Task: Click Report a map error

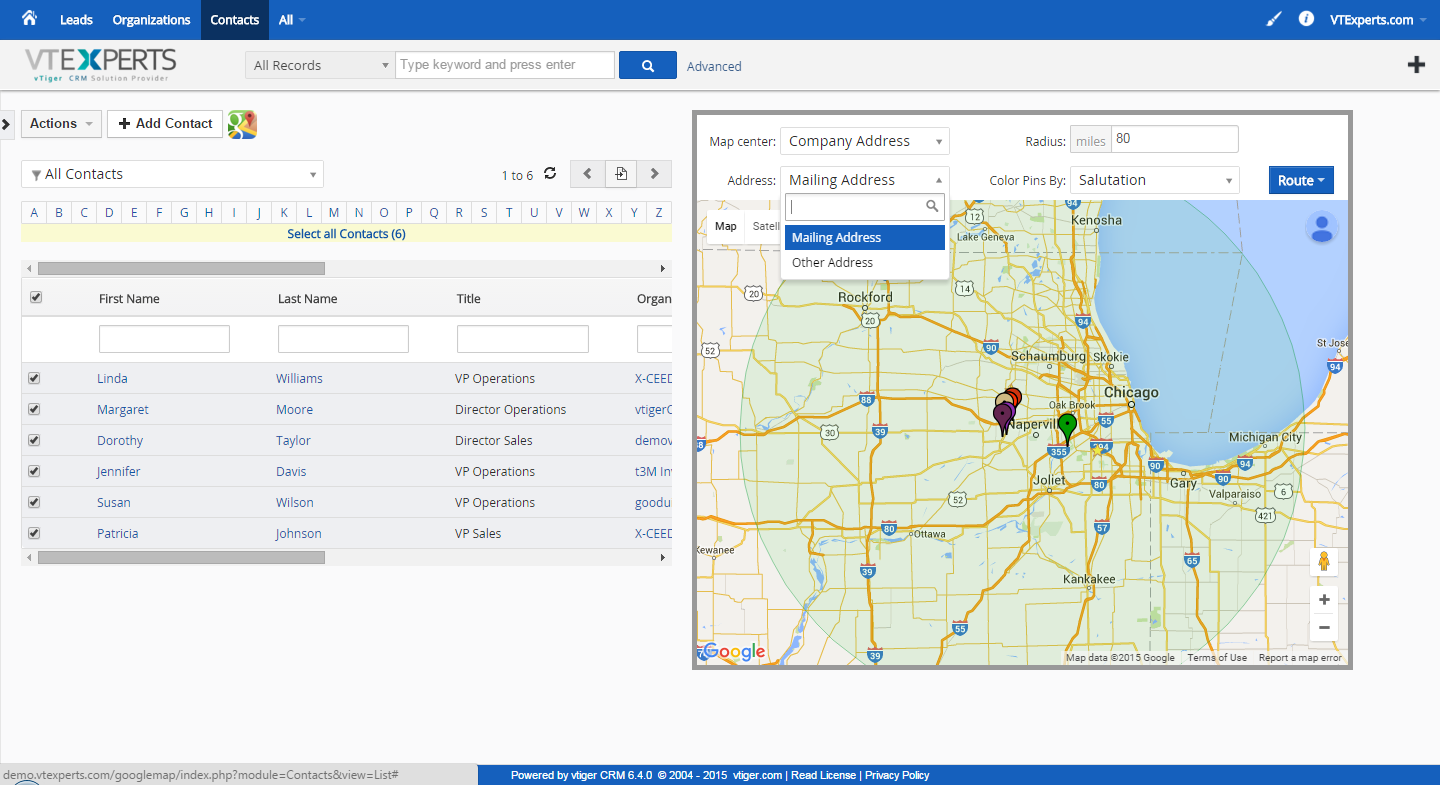Action: 1300,657
